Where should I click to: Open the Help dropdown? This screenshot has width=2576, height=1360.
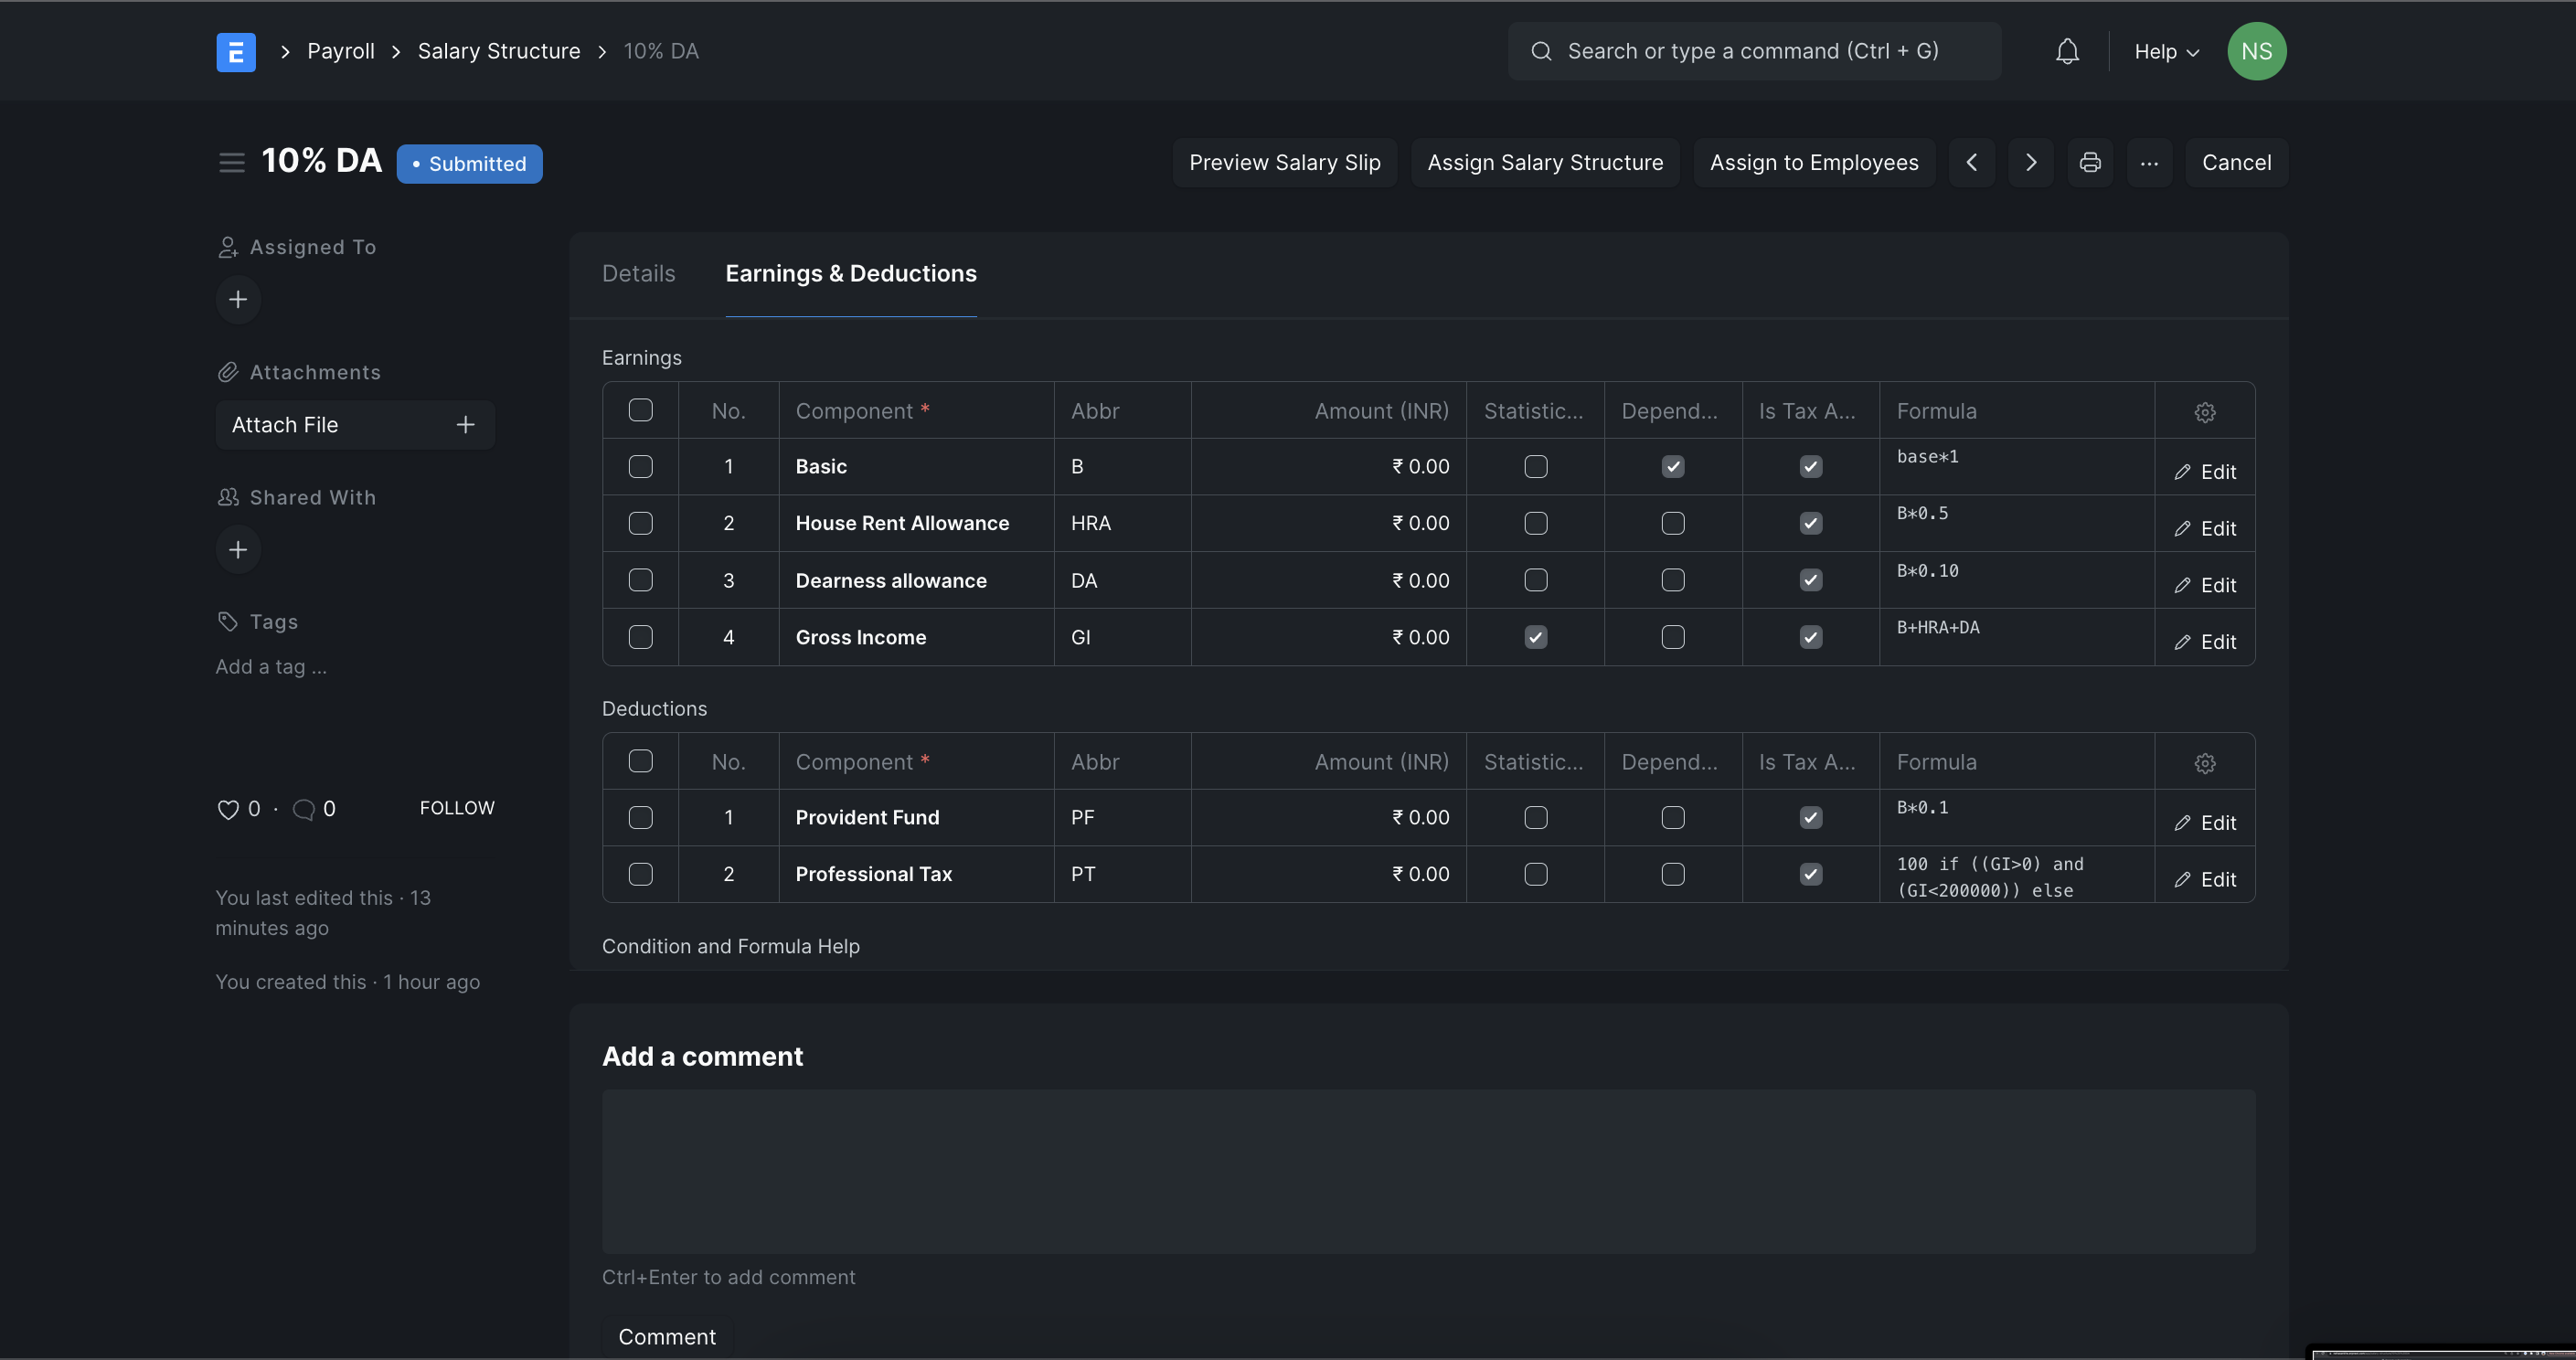click(x=2164, y=51)
